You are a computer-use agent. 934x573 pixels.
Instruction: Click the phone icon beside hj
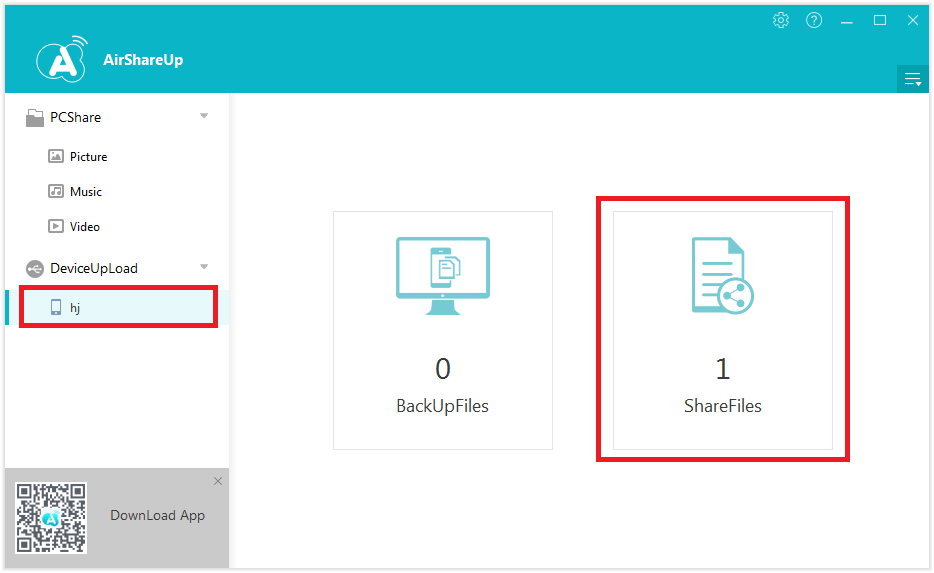click(x=55, y=307)
